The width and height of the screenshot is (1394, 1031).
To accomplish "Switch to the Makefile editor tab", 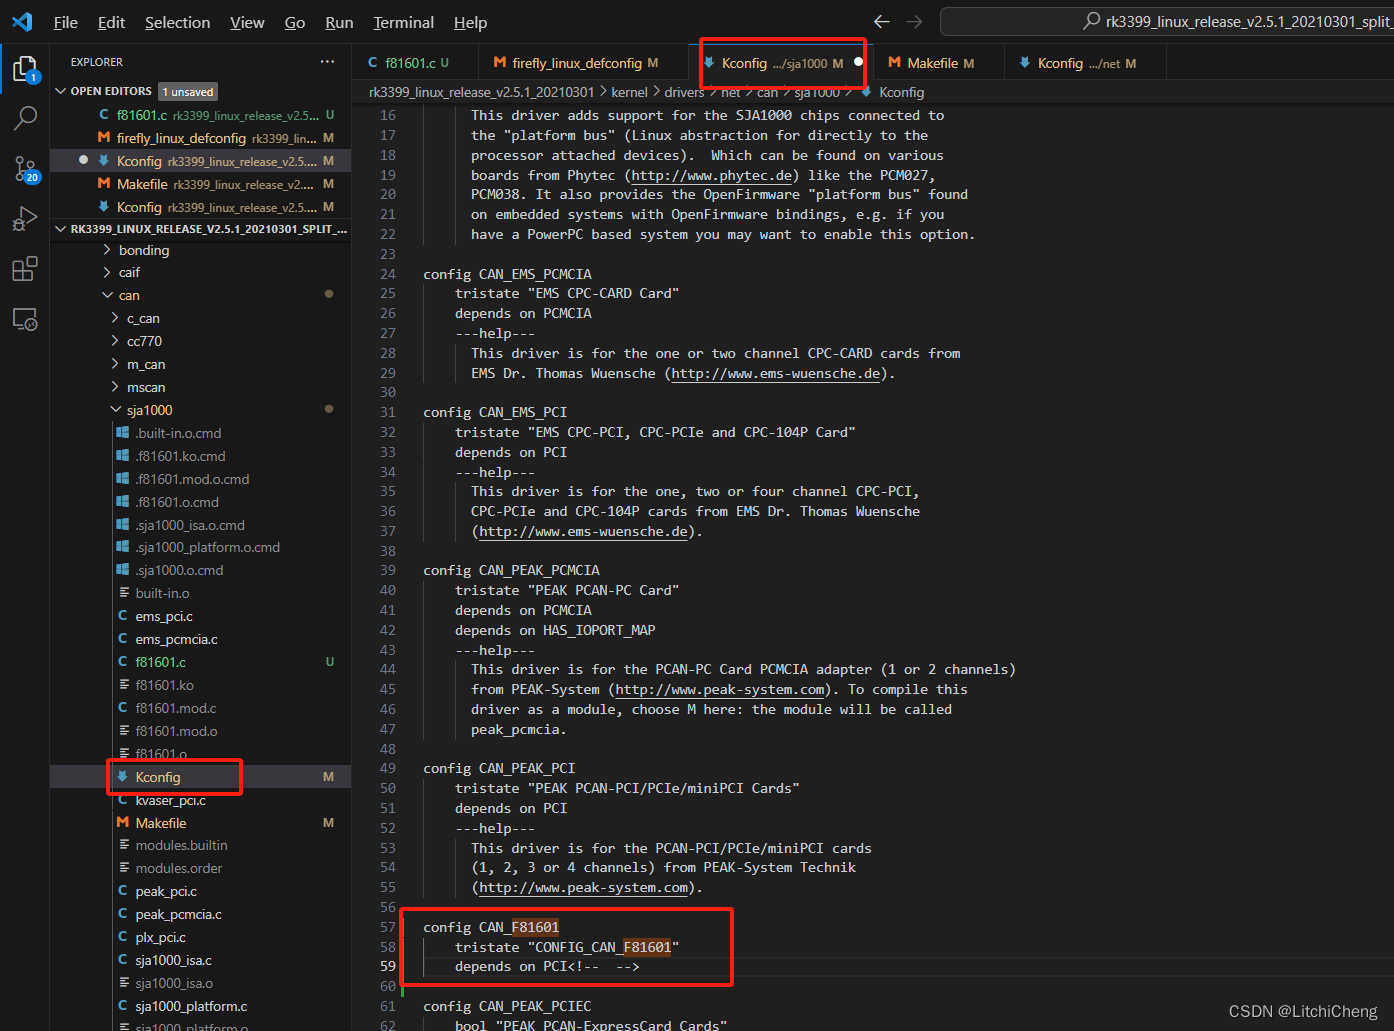I will tap(938, 62).
